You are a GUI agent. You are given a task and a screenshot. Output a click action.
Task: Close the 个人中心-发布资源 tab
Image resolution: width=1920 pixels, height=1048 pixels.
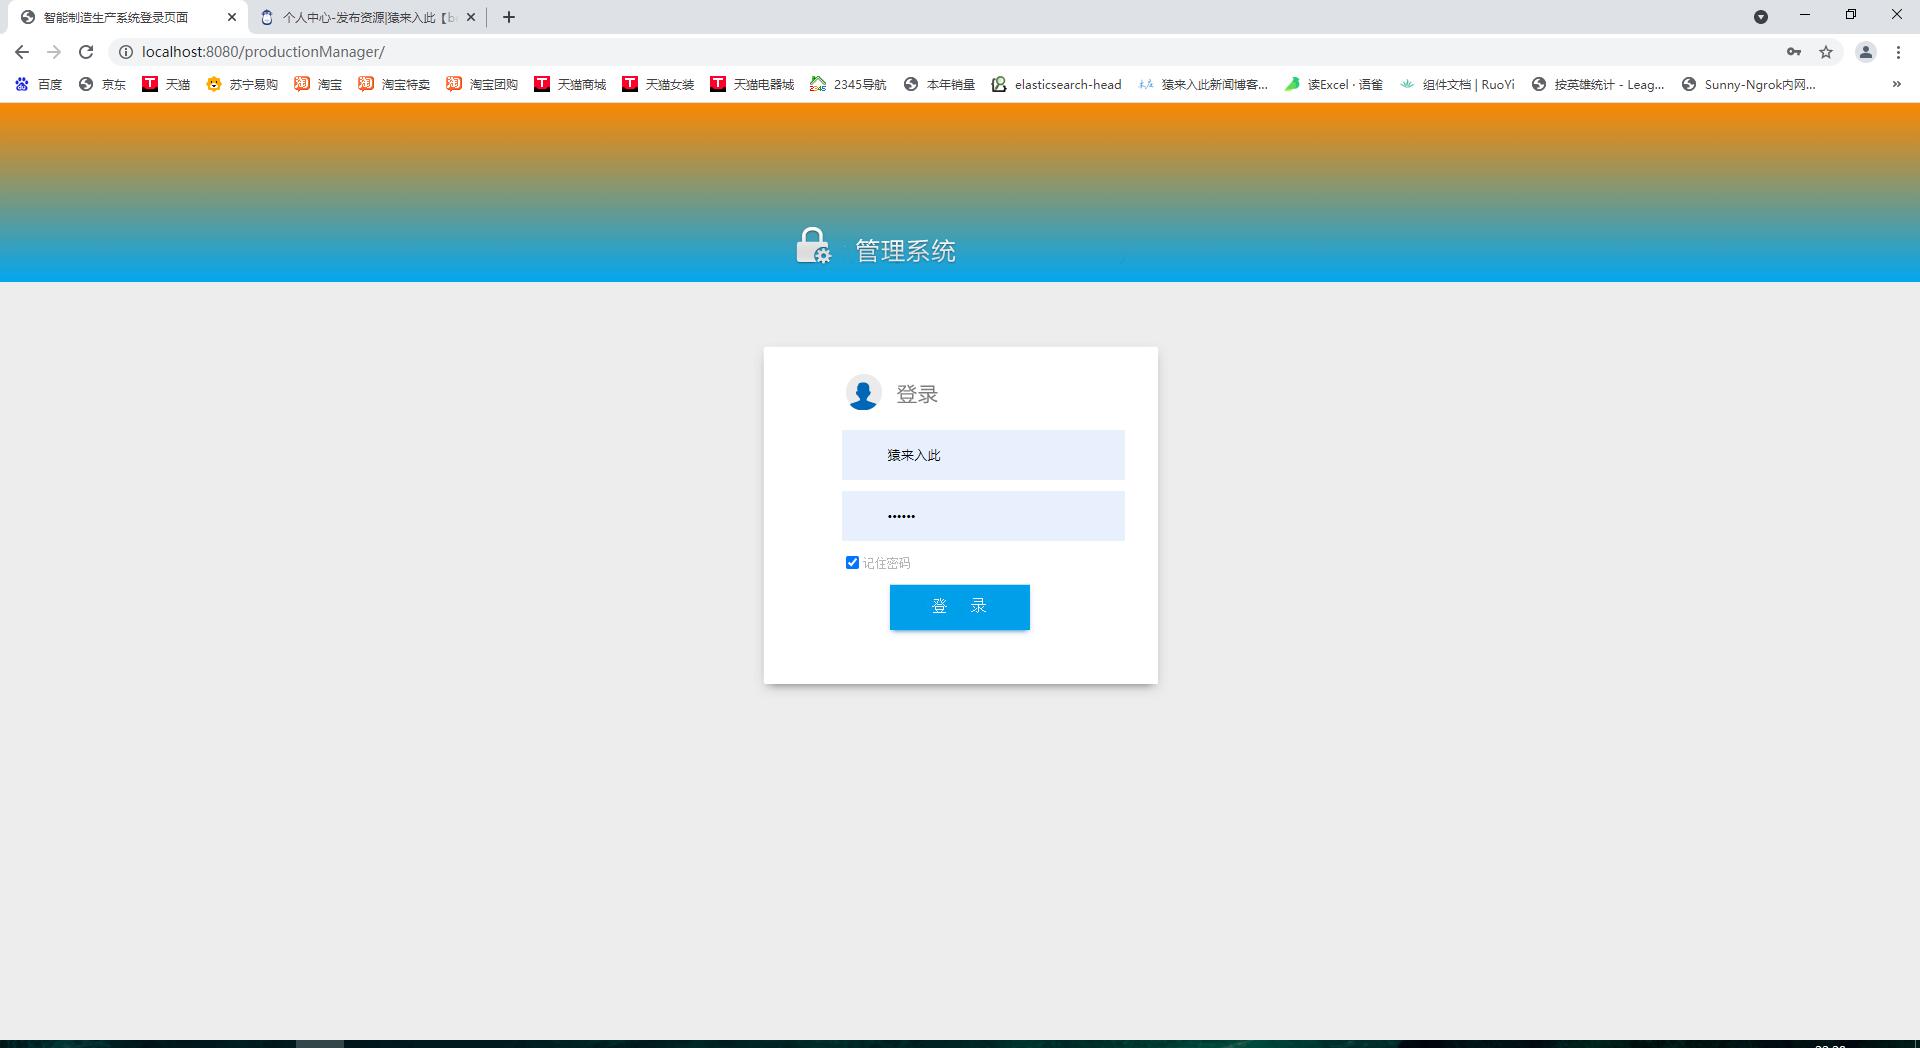[471, 17]
